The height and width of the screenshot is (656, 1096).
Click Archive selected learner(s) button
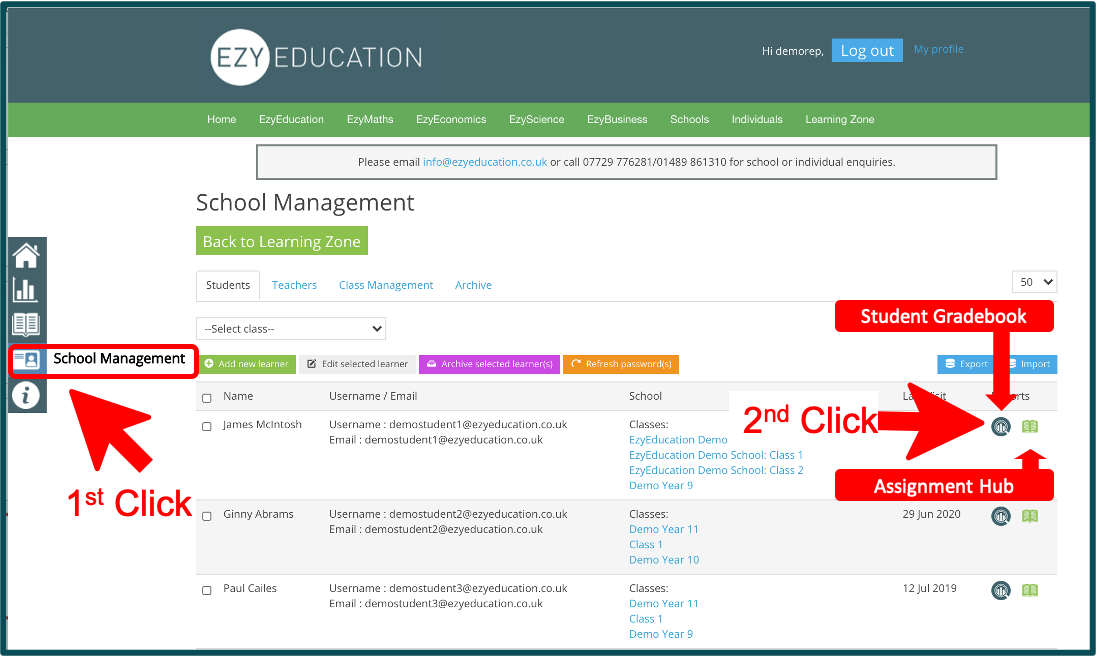tap(489, 364)
